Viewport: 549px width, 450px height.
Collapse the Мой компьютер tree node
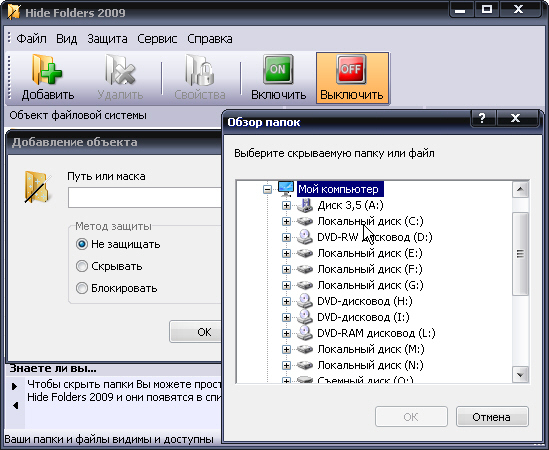coord(267,189)
